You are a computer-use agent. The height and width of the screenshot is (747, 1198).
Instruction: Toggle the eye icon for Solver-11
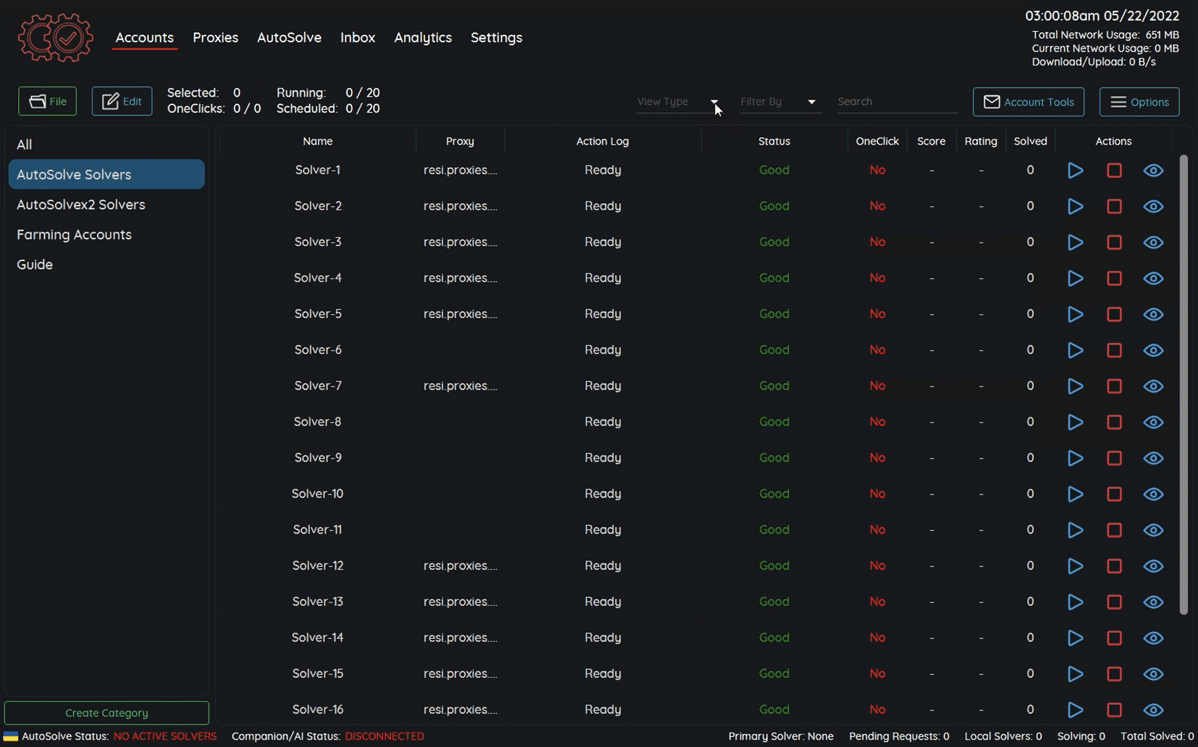(x=1153, y=529)
